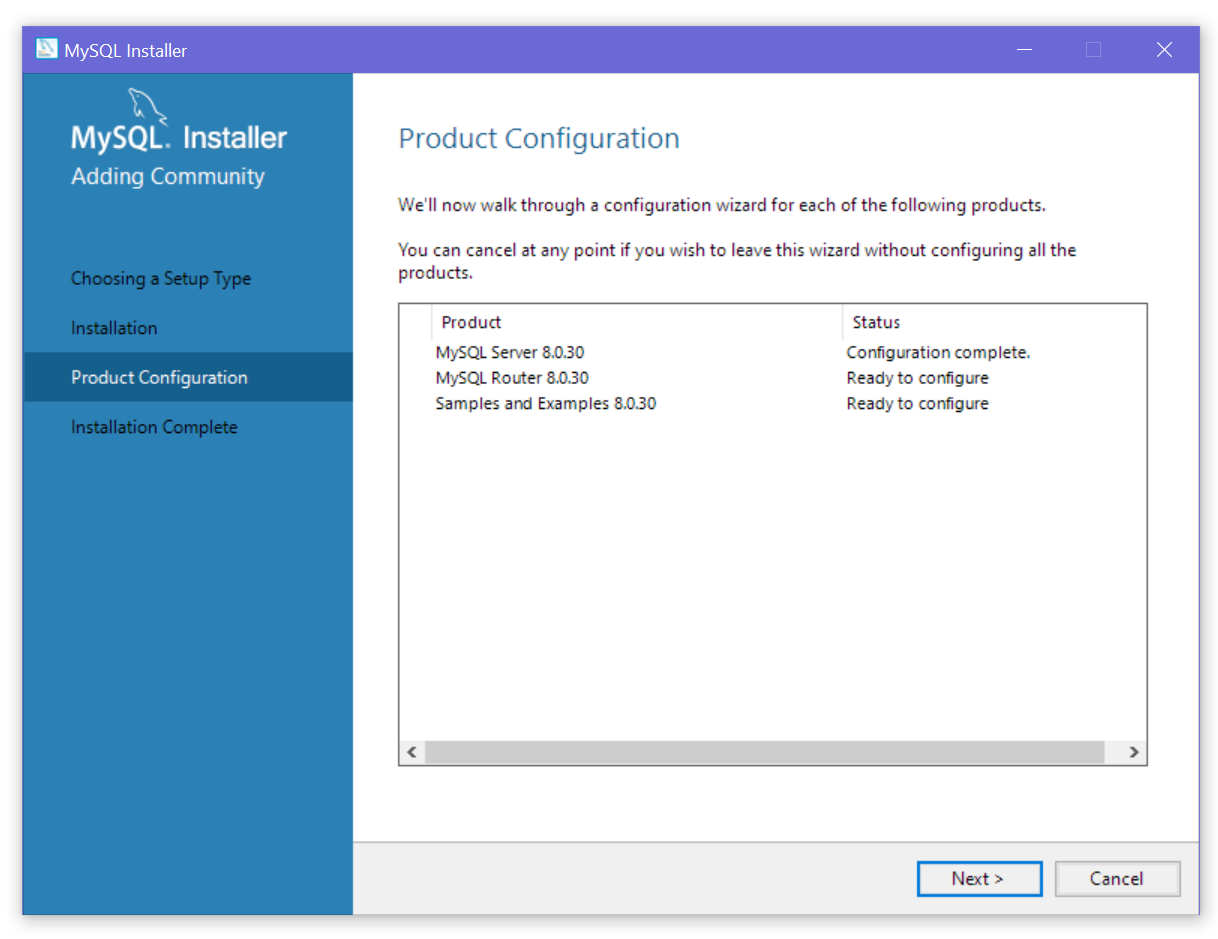
Task: Select the Installation step in sidebar
Action: click(x=114, y=328)
